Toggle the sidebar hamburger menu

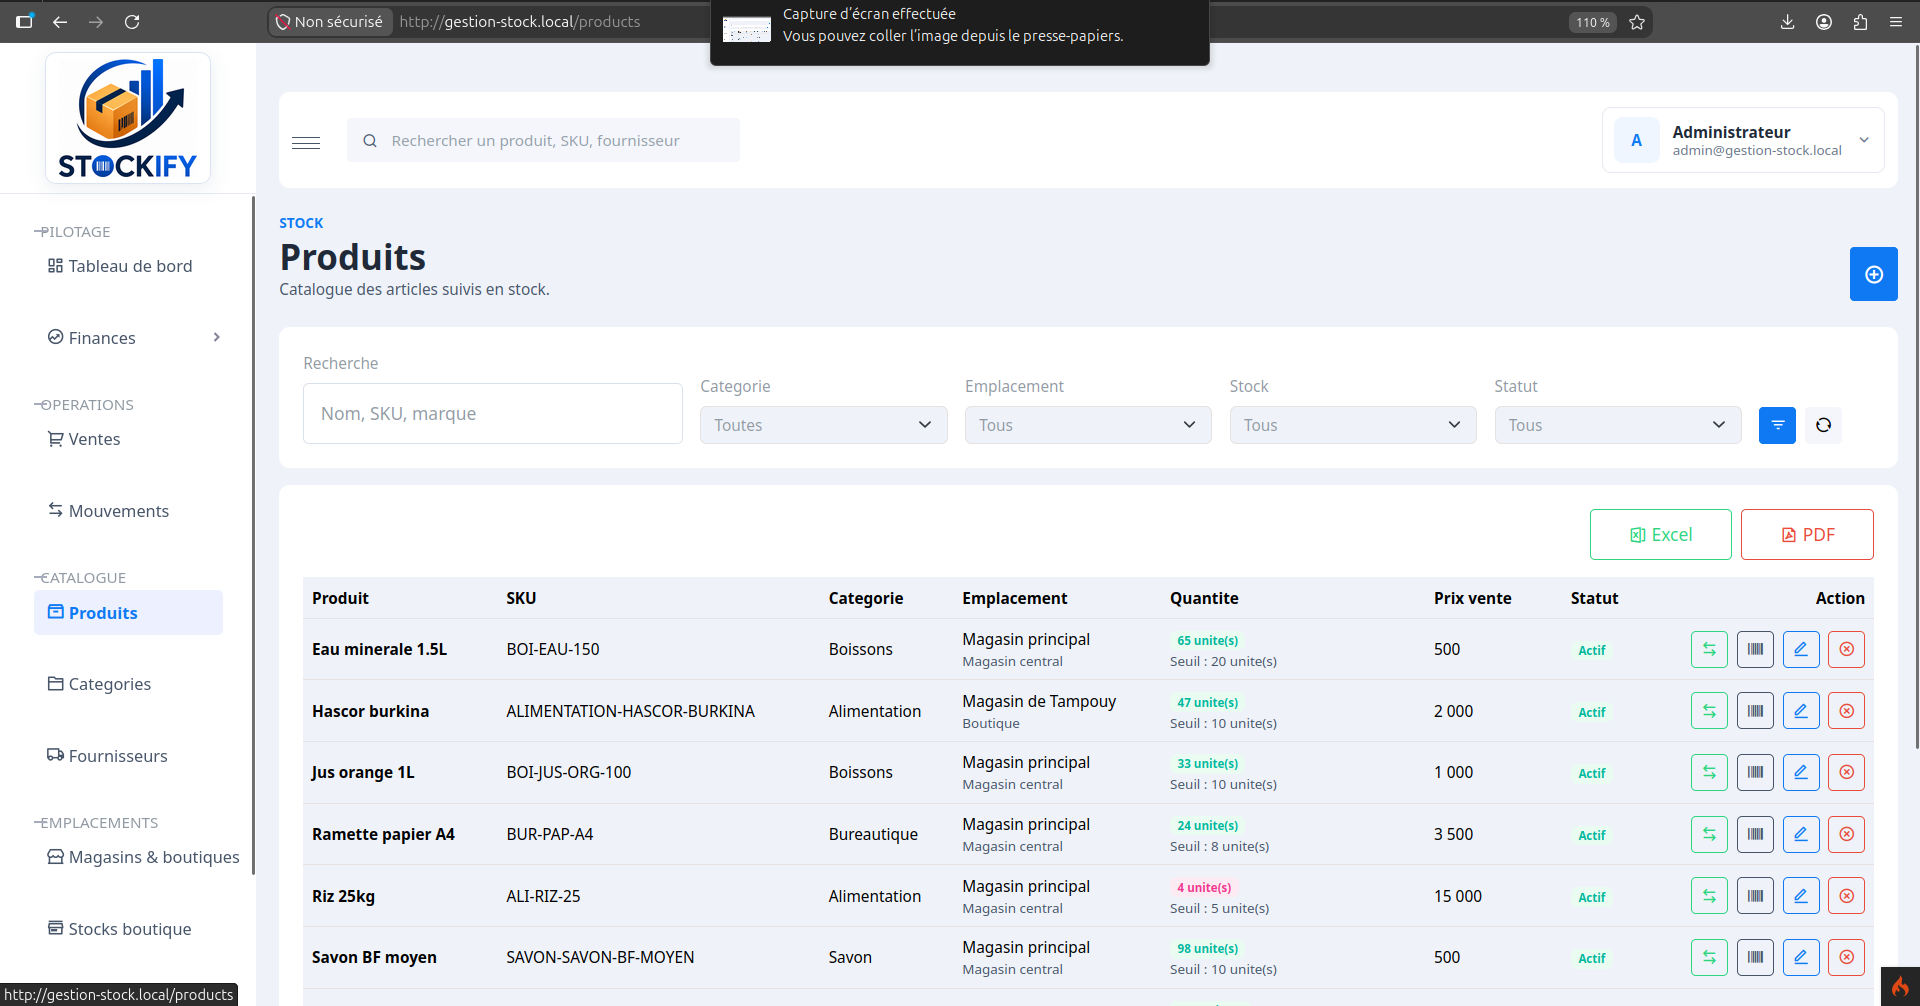pyautogui.click(x=306, y=141)
